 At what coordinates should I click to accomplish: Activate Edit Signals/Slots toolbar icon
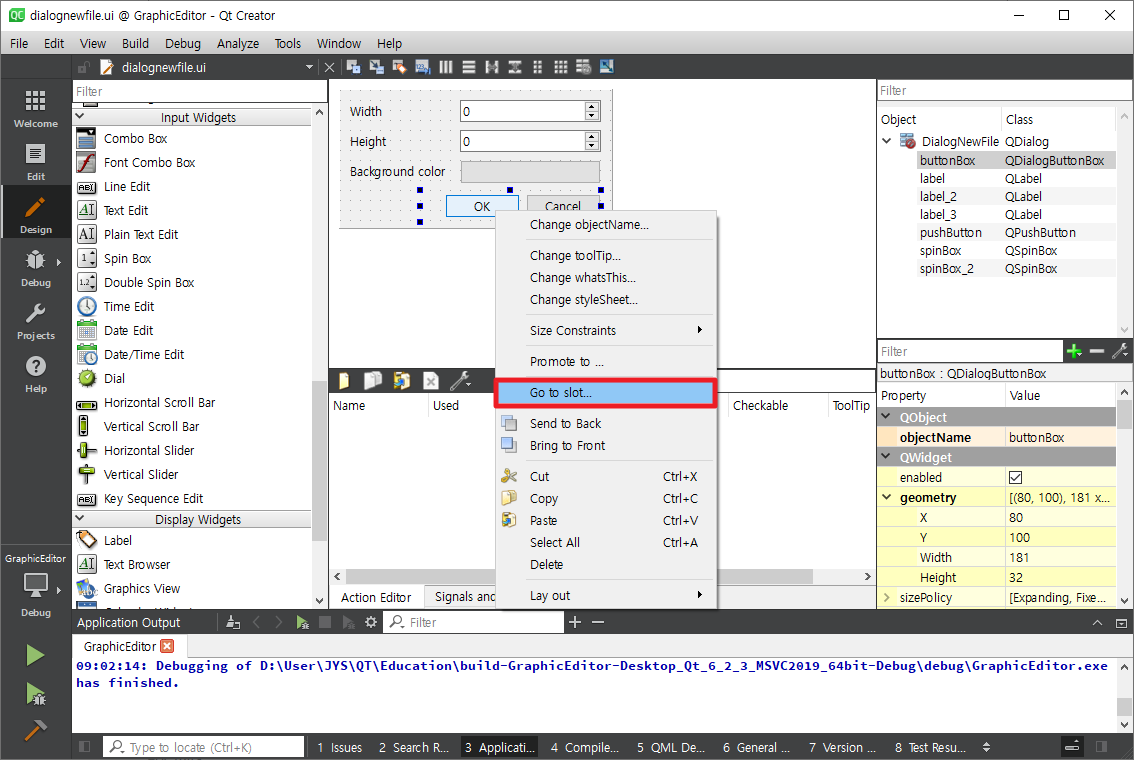pyautogui.click(x=376, y=67)
